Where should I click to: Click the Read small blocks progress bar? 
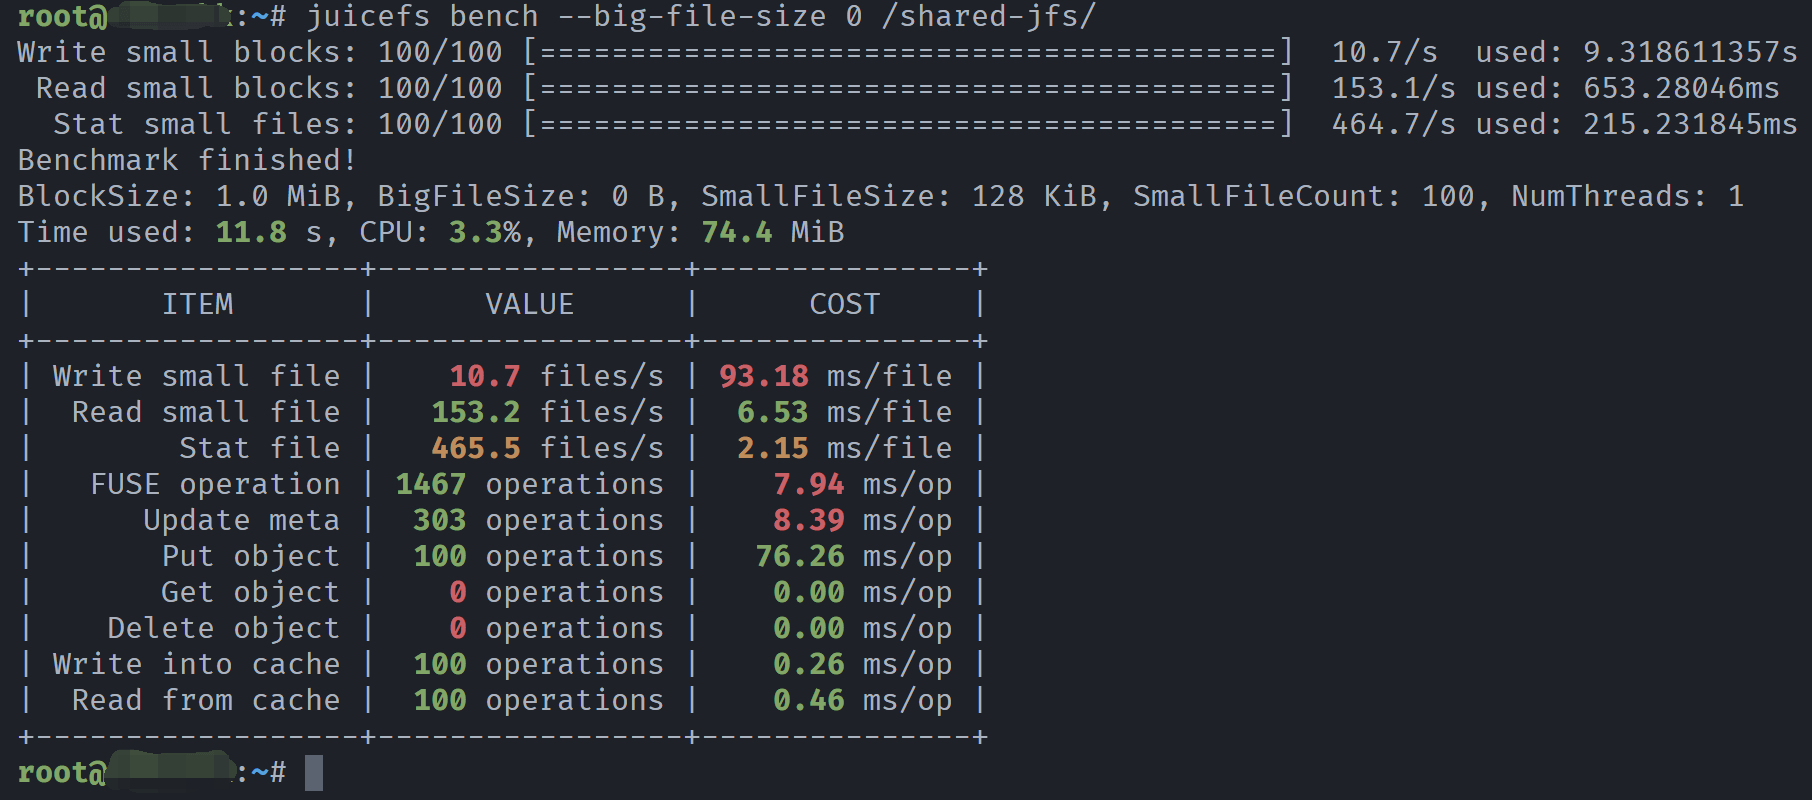[908, 89]
